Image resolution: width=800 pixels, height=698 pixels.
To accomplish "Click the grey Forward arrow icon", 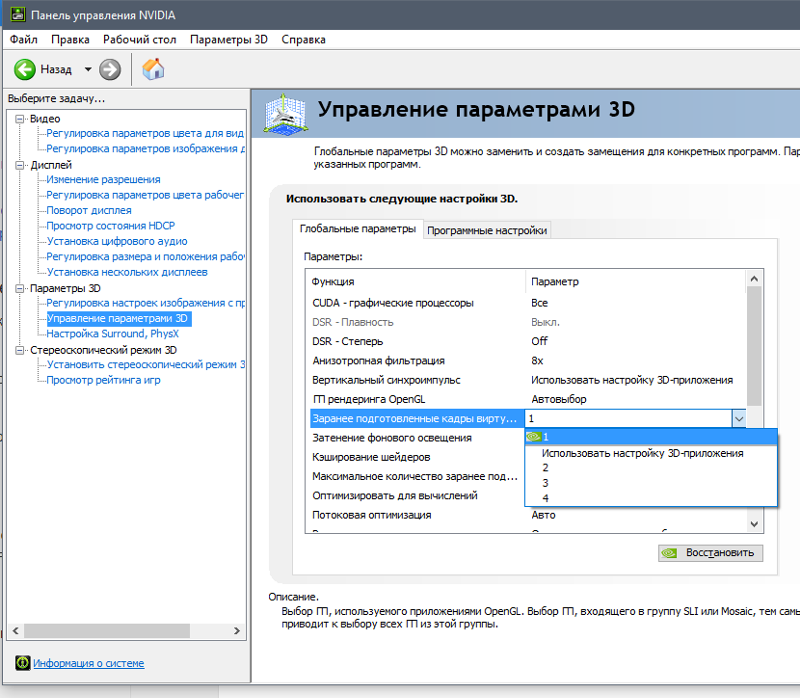I will (110, 69).
